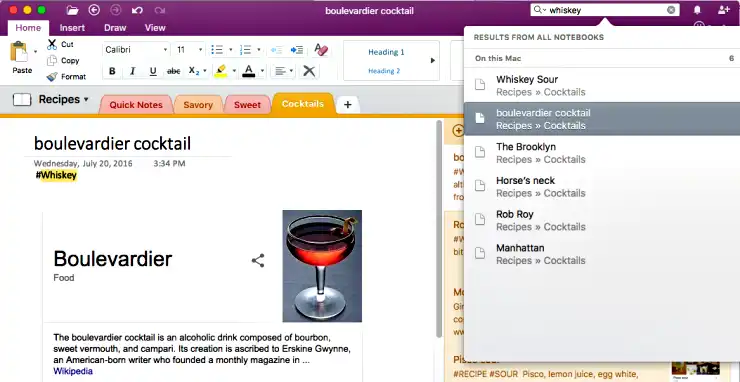Click the Boulevardier cocktail photo

click(x=322, y=266)
